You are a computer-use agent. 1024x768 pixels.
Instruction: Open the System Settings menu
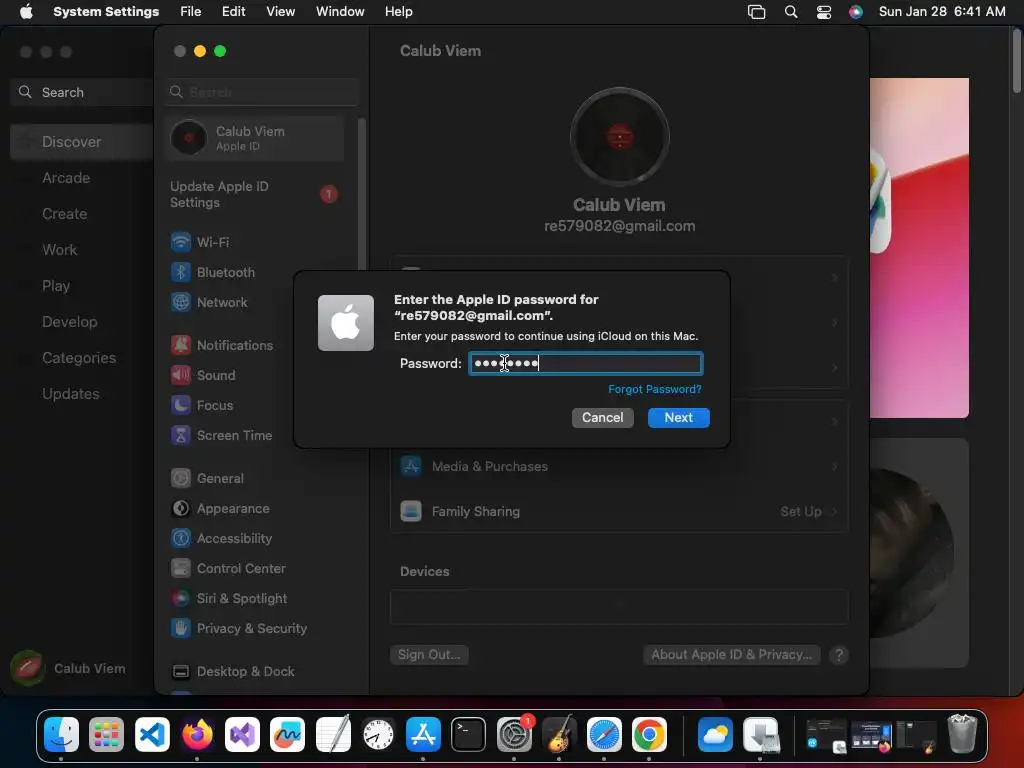point(106,12)
